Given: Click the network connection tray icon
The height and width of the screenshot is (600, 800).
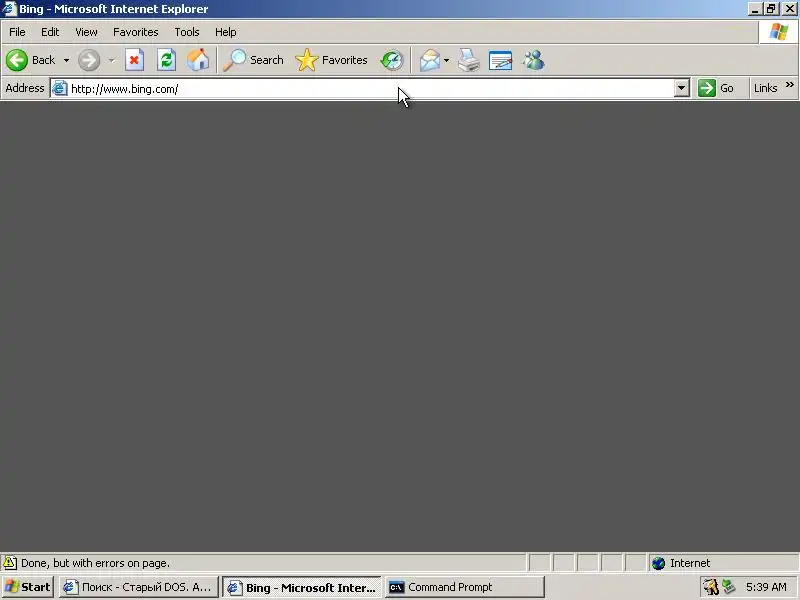Looking at the screenshot, I should [729, 587].
